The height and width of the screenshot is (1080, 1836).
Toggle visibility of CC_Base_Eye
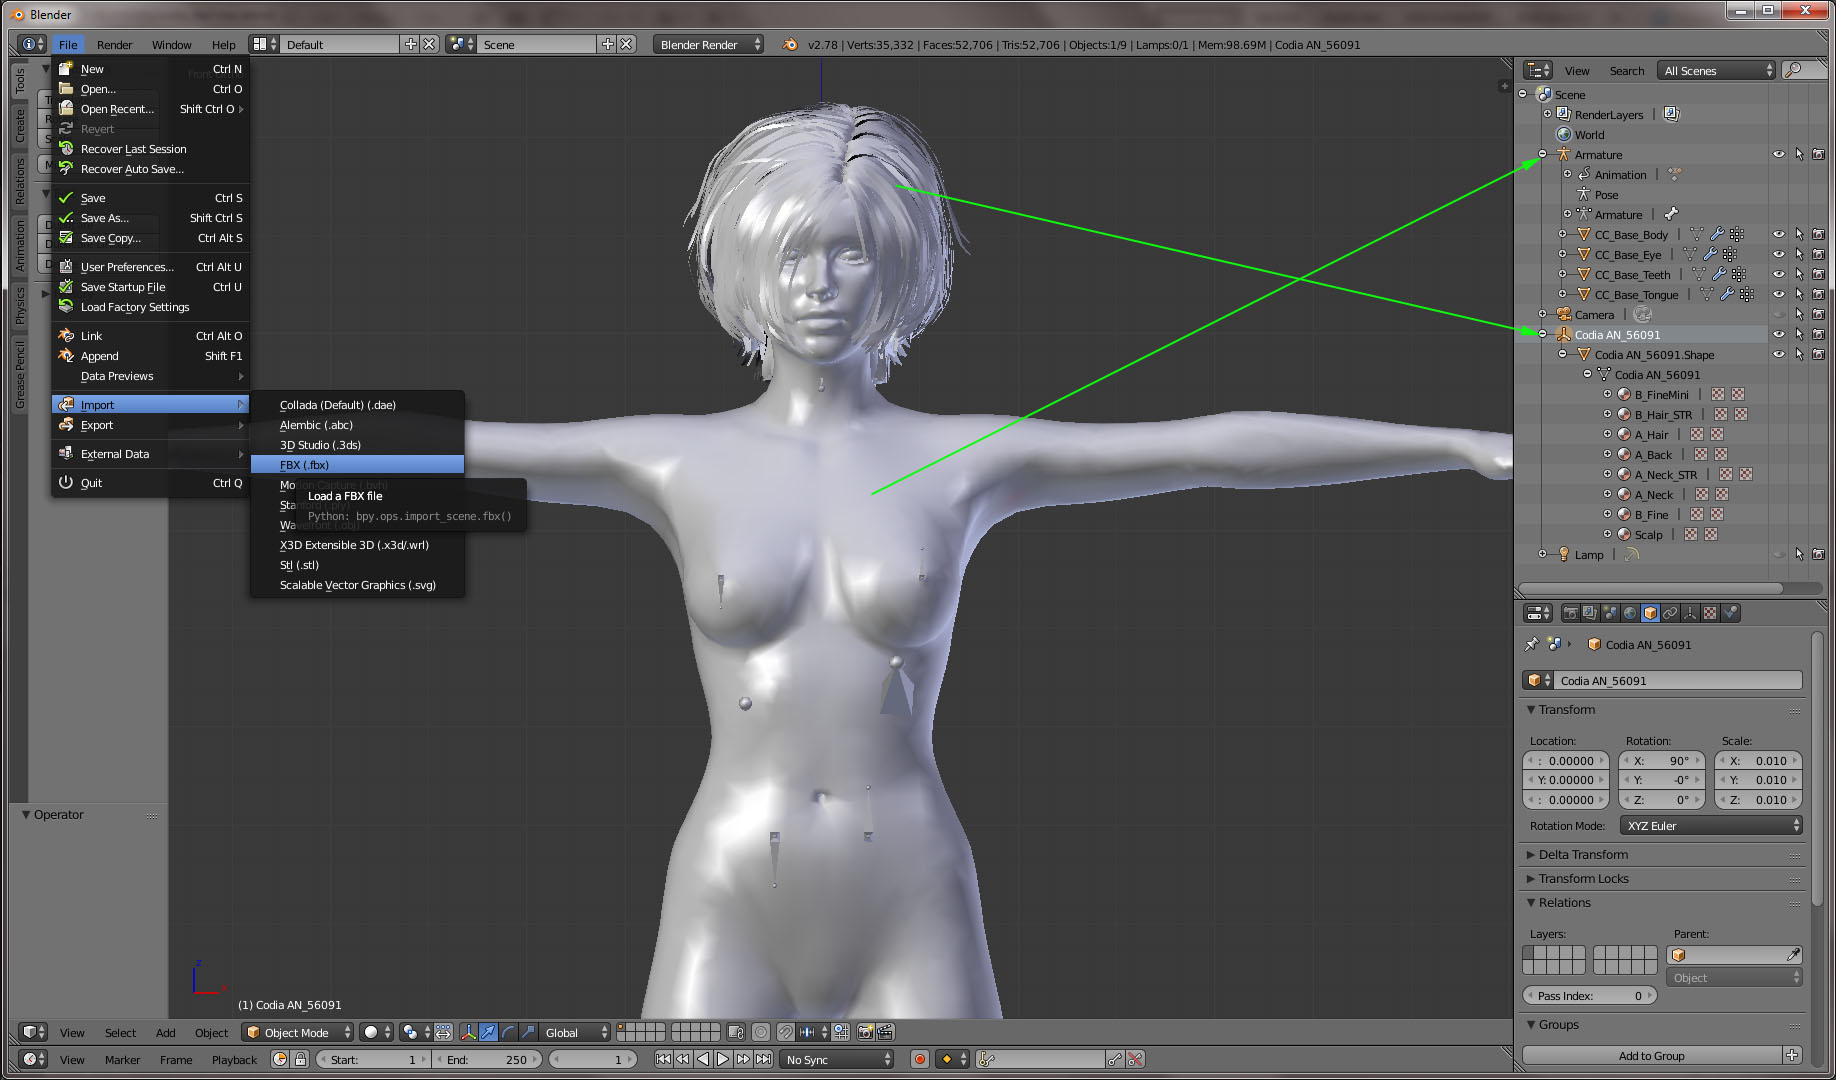[1779, 254]
